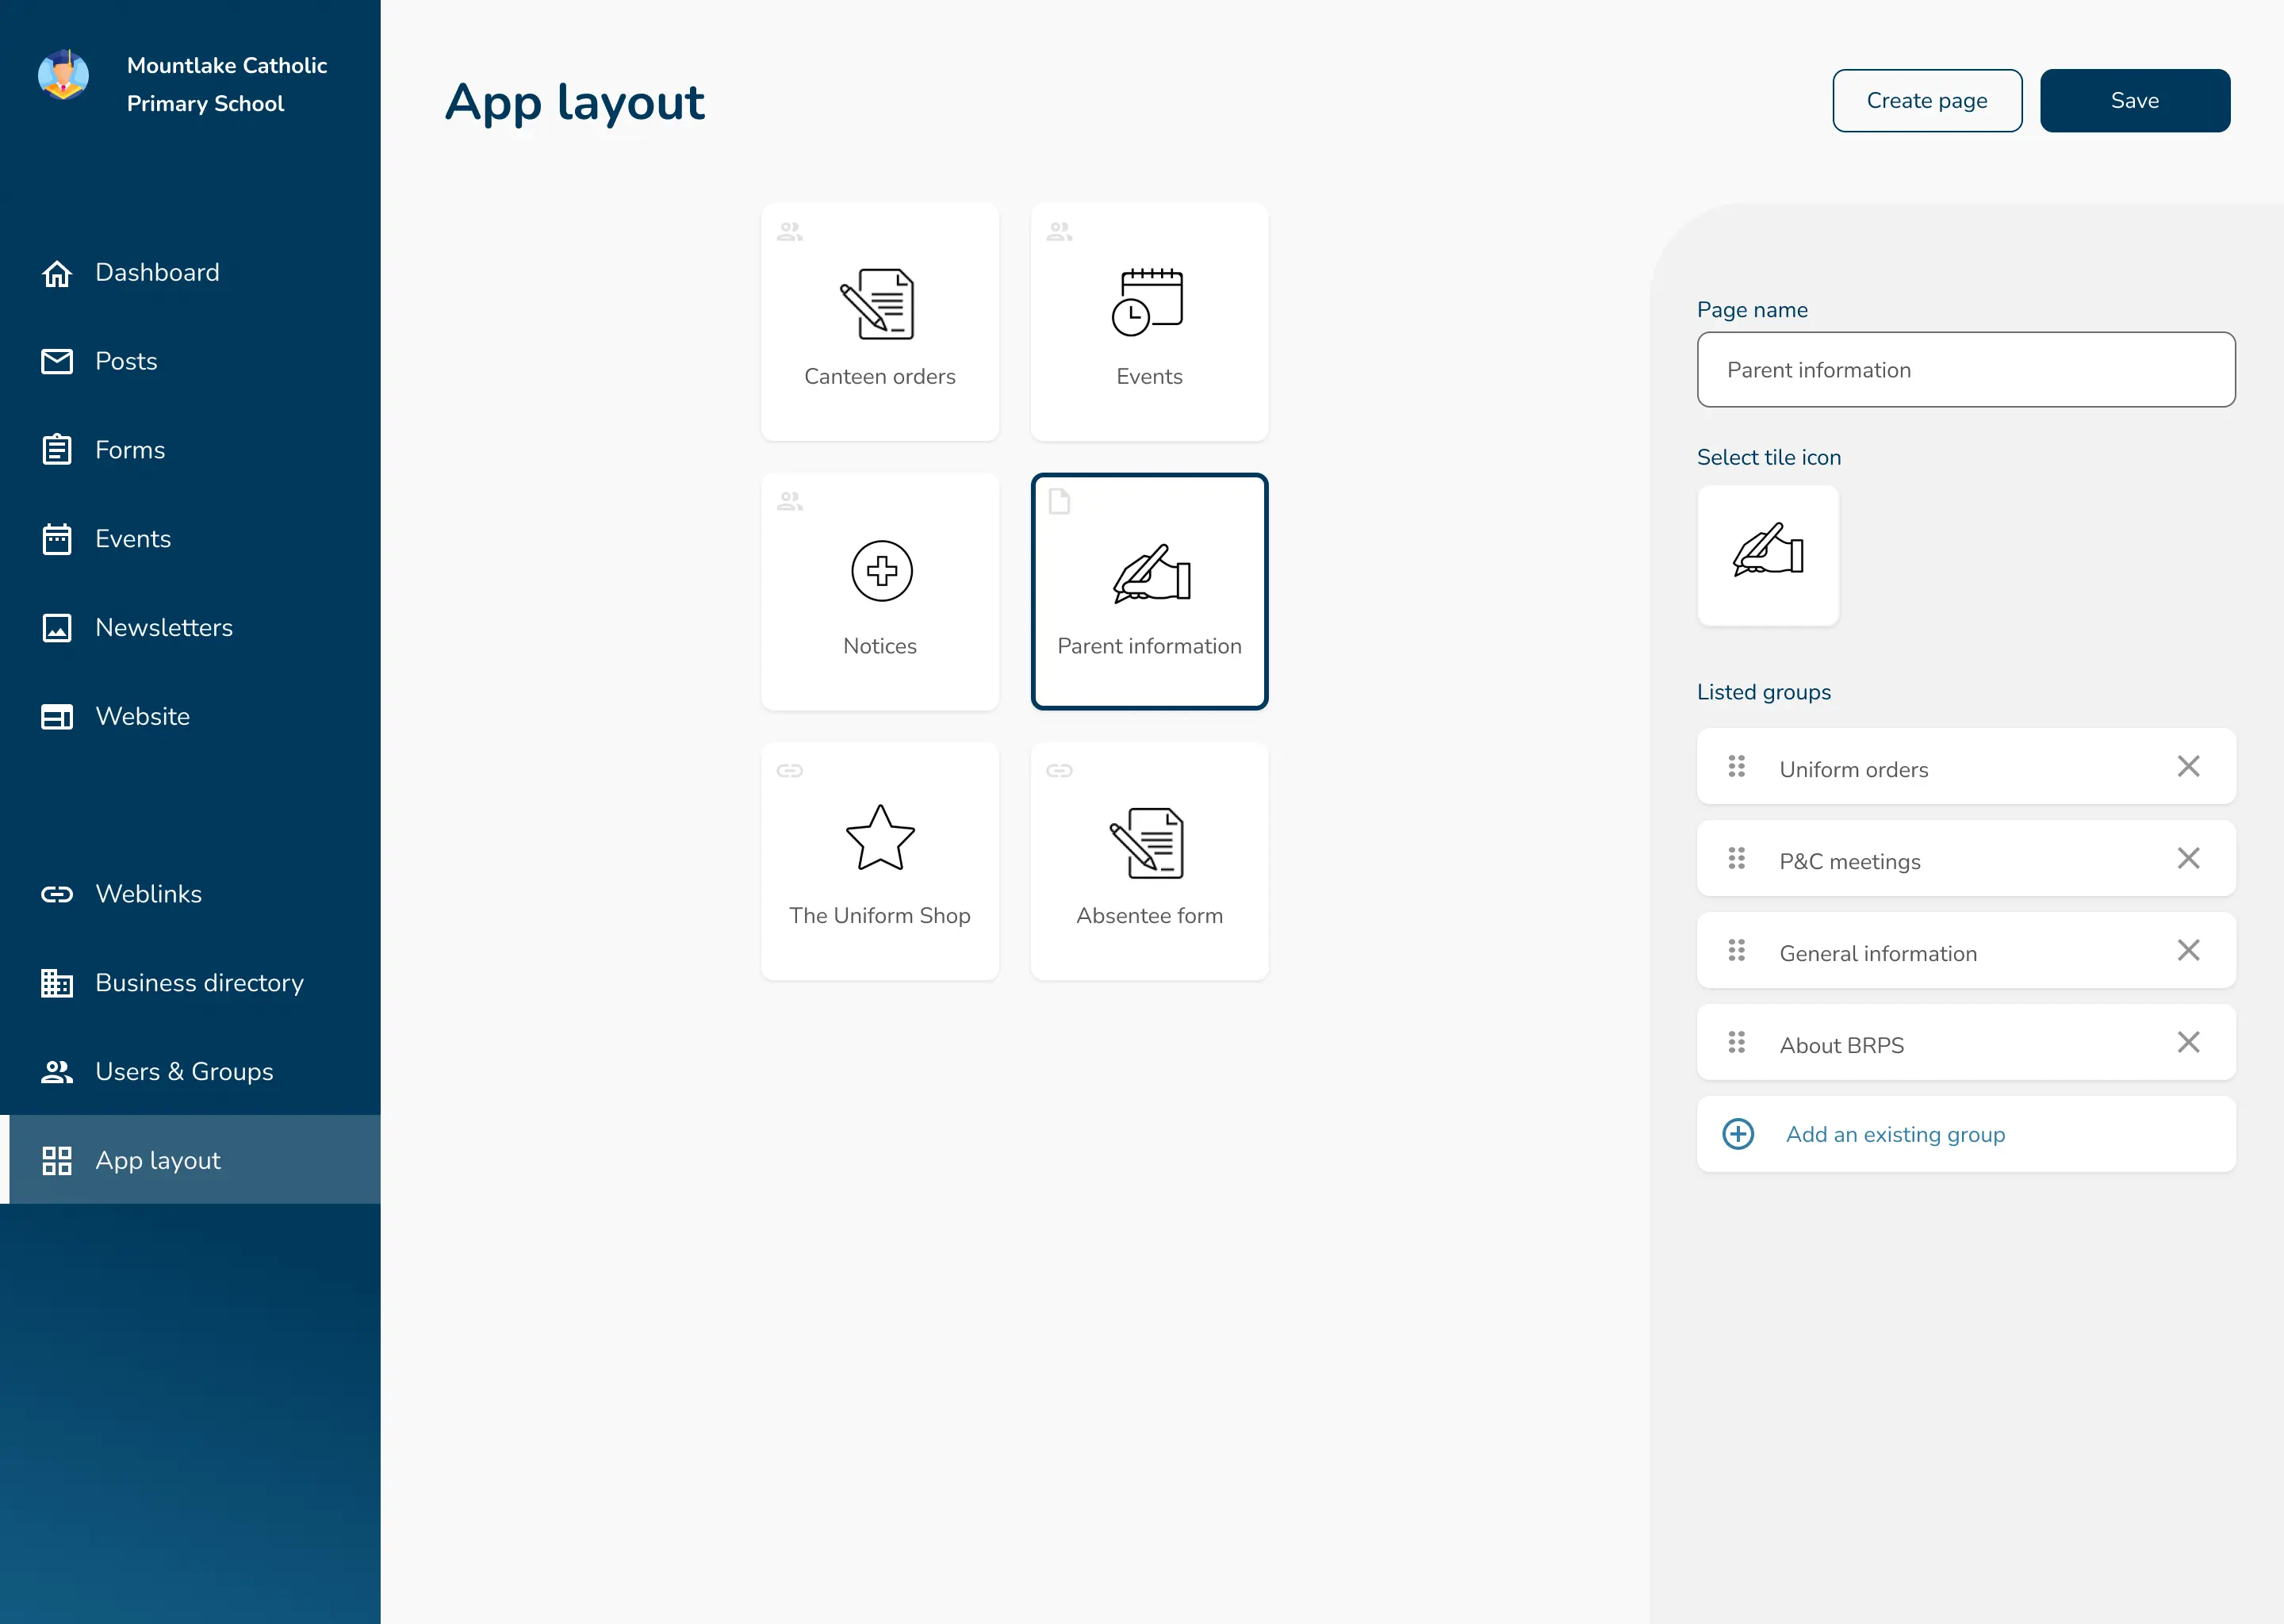Change the selected tile icon thumbnail
Image resolution: width=2284 pixels, height=1624 pixels.
[x=1767, y=555]
